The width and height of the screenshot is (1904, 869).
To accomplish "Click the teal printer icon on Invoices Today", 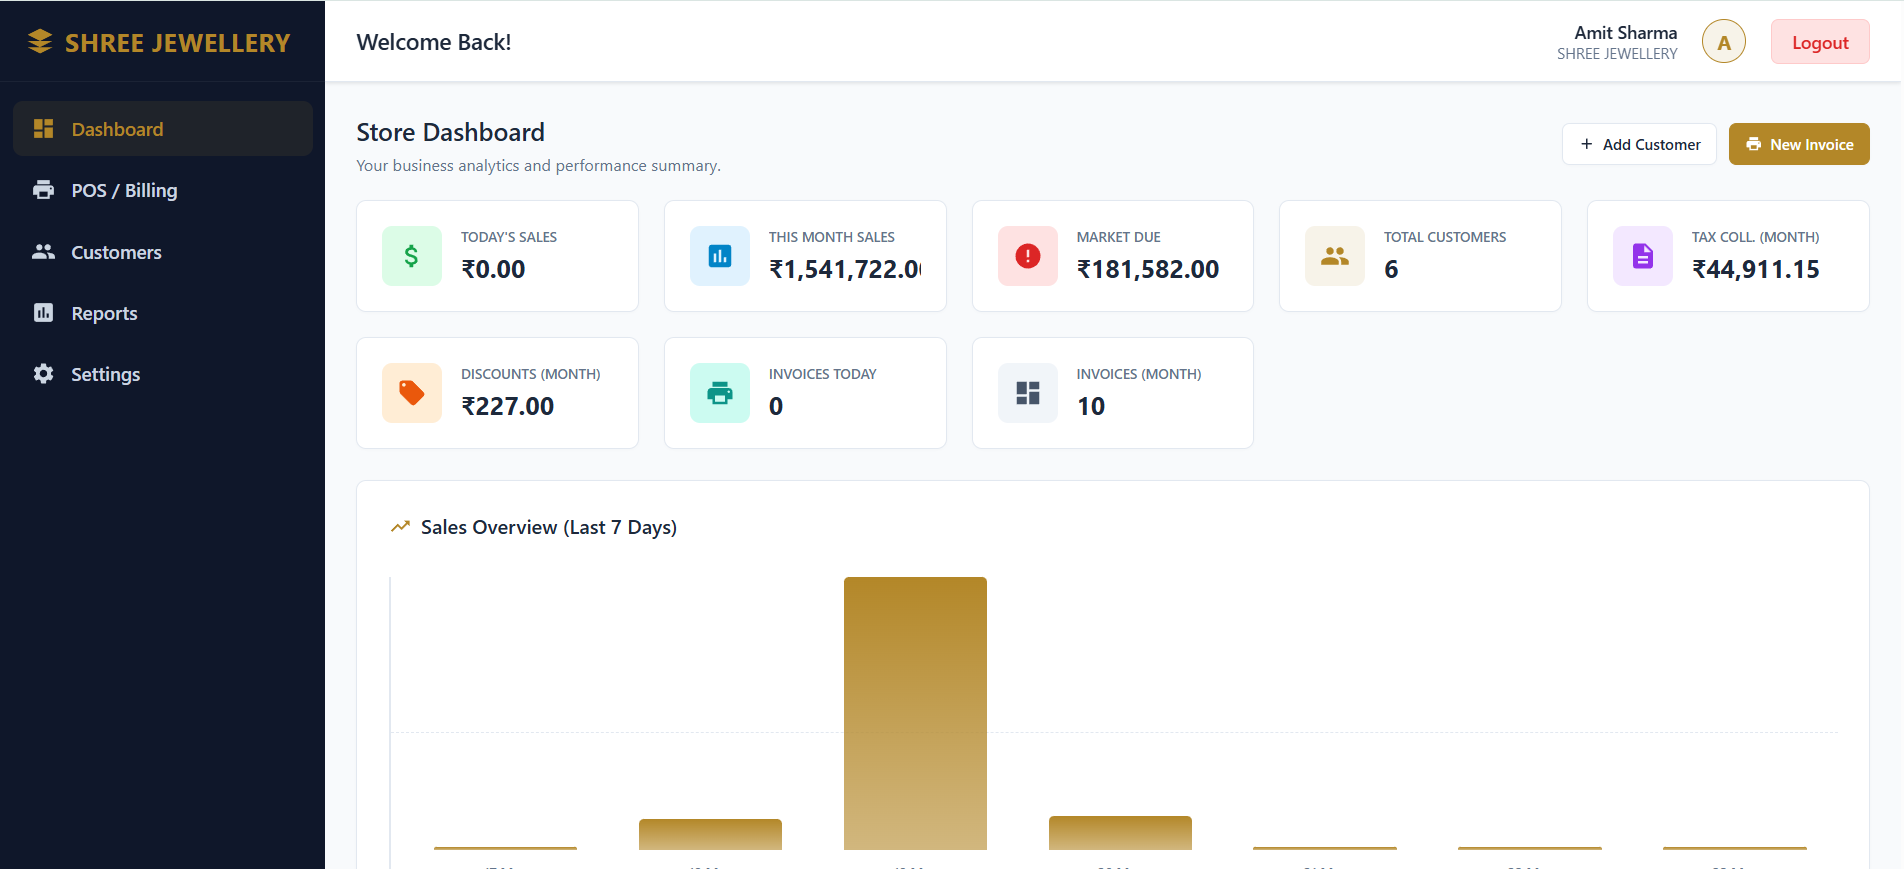I will click(x=720, y=393).
